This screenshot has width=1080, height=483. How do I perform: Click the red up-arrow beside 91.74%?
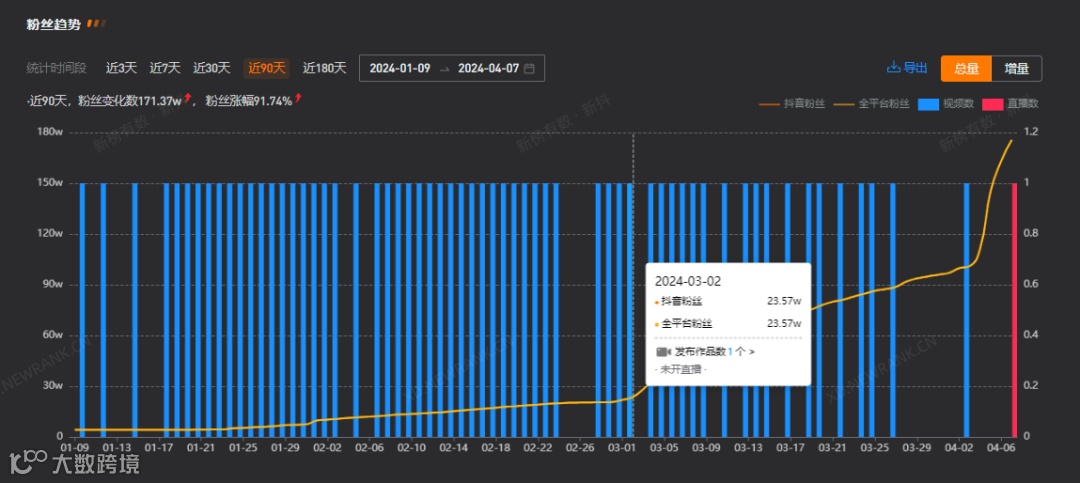298,98
